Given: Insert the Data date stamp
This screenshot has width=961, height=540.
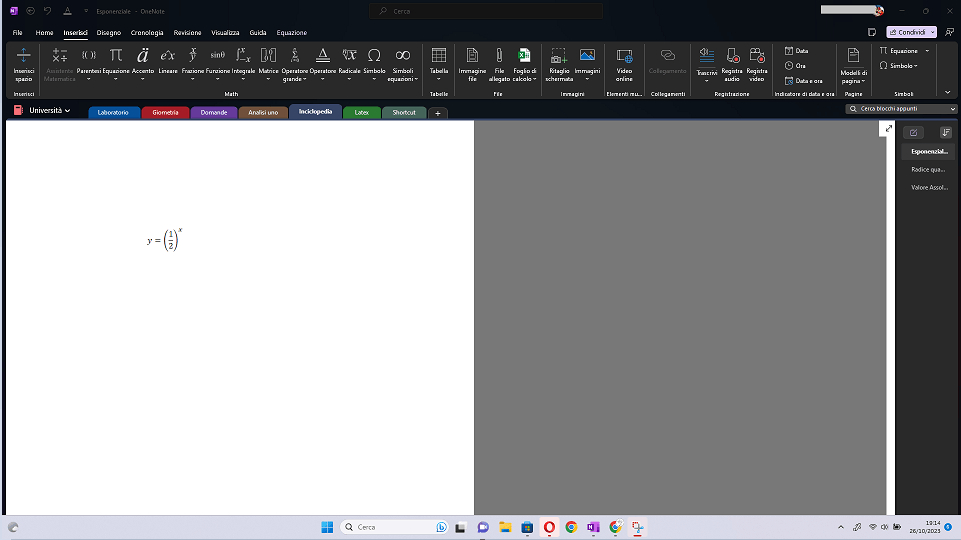Looking at the screenshot, I should click(x=797, y=51).
